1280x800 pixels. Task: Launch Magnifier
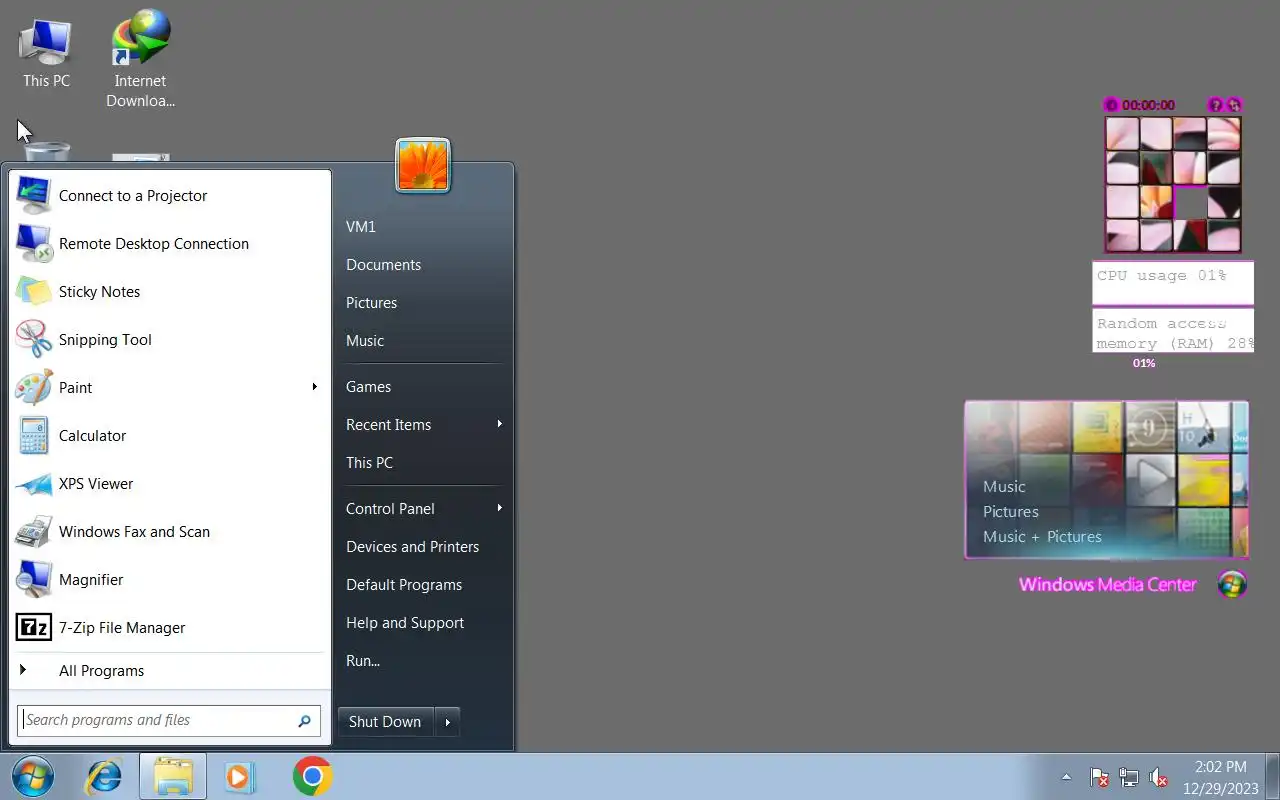point(170,580)
